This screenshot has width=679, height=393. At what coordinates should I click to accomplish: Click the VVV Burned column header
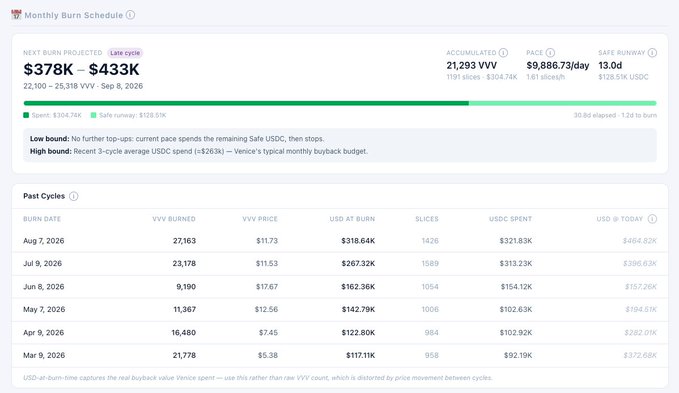(x=174, y=219)
